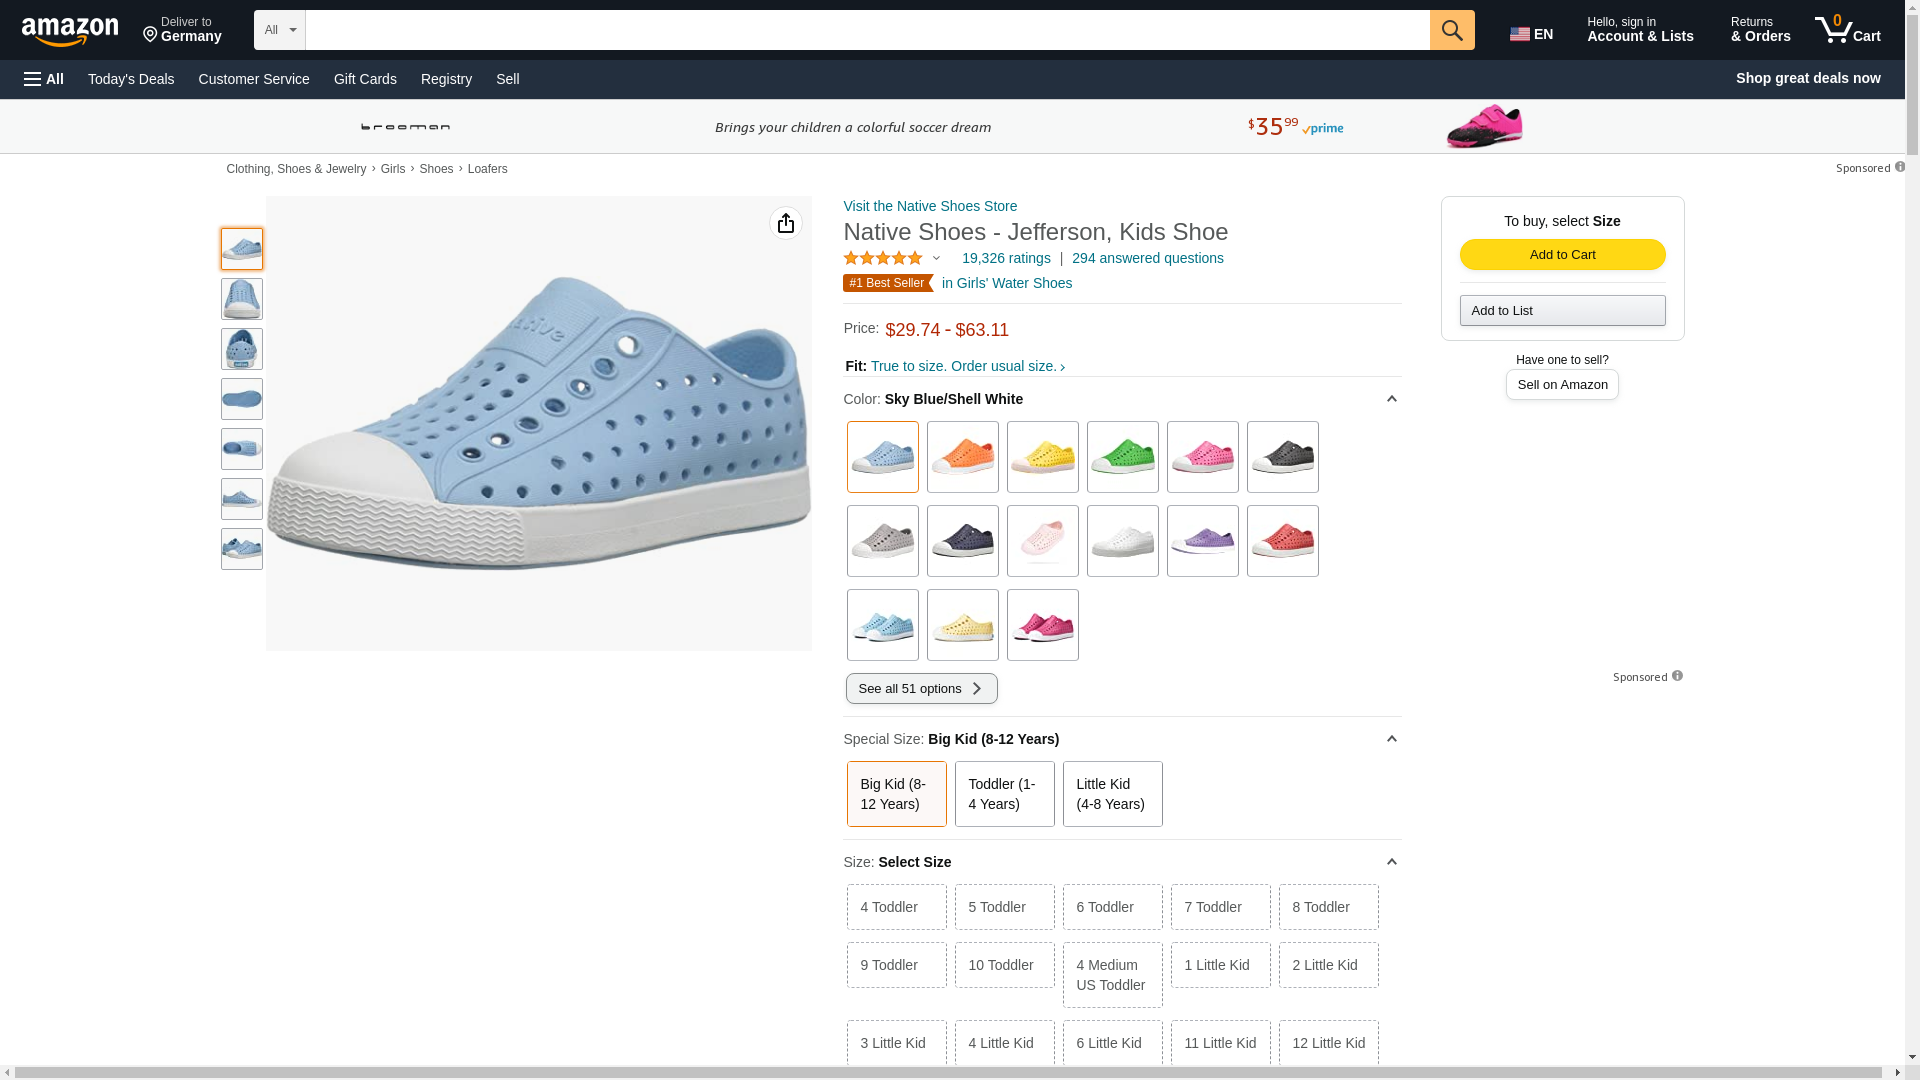Click the star rating icons

point(883,258)
